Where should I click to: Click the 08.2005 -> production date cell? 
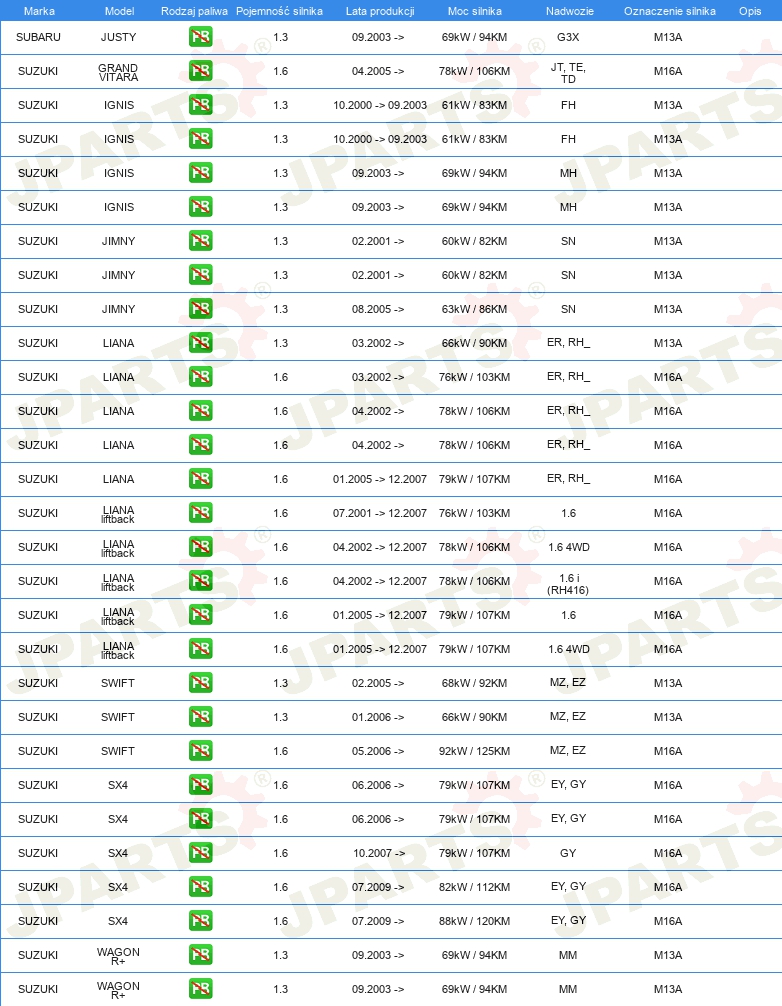(x=378, y=309)
